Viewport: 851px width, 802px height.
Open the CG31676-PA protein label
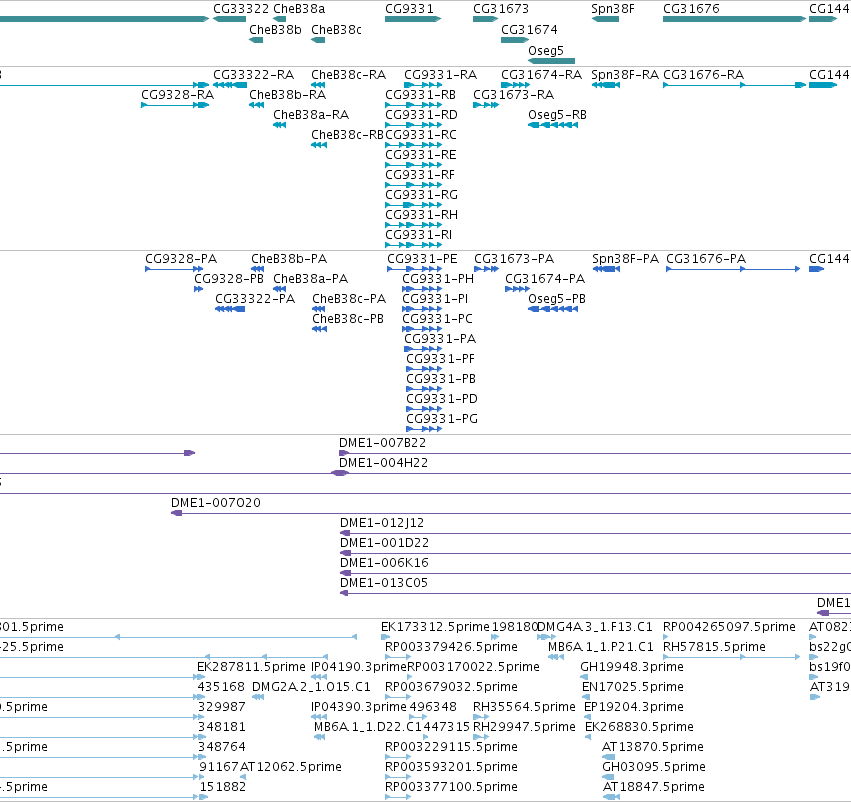click(x=706, y=259)
